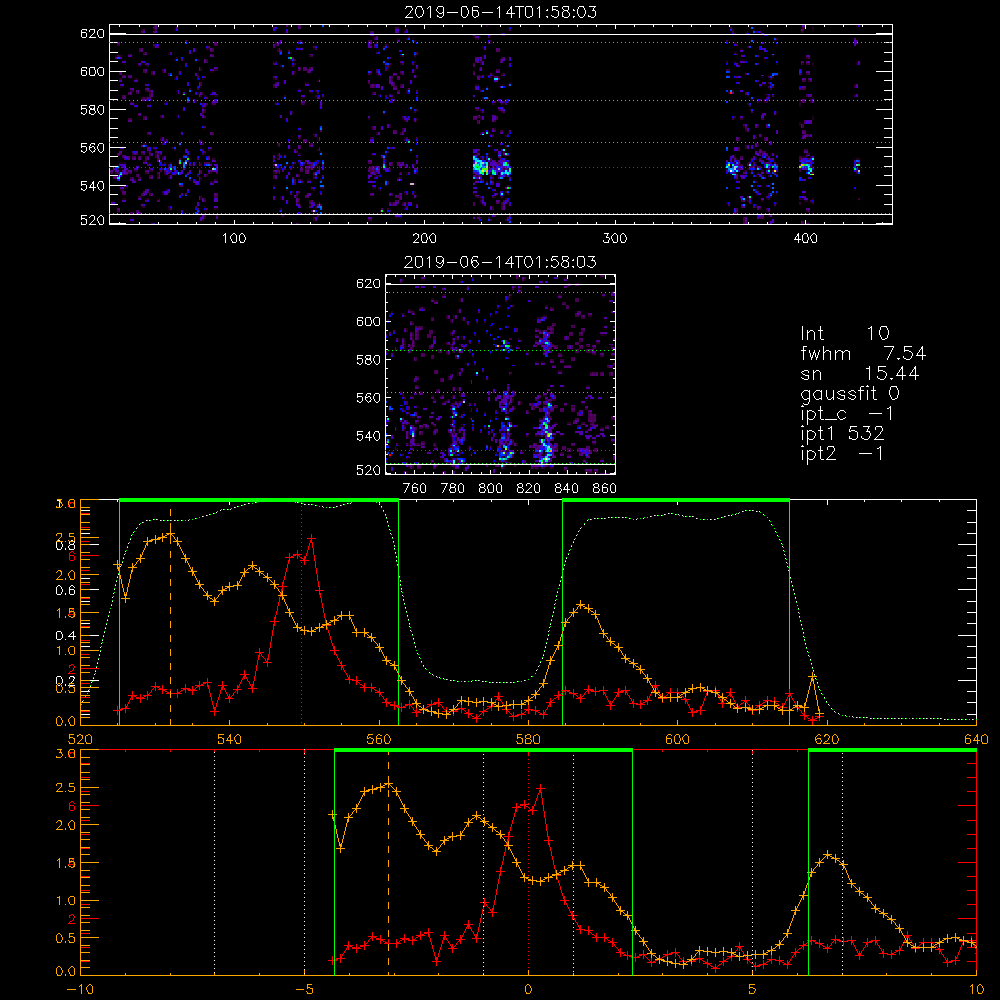The height and width of the screenshot is (1000, 1000).
Task: Click x-axis label 100 on top spectrogram
Action: 233,239
